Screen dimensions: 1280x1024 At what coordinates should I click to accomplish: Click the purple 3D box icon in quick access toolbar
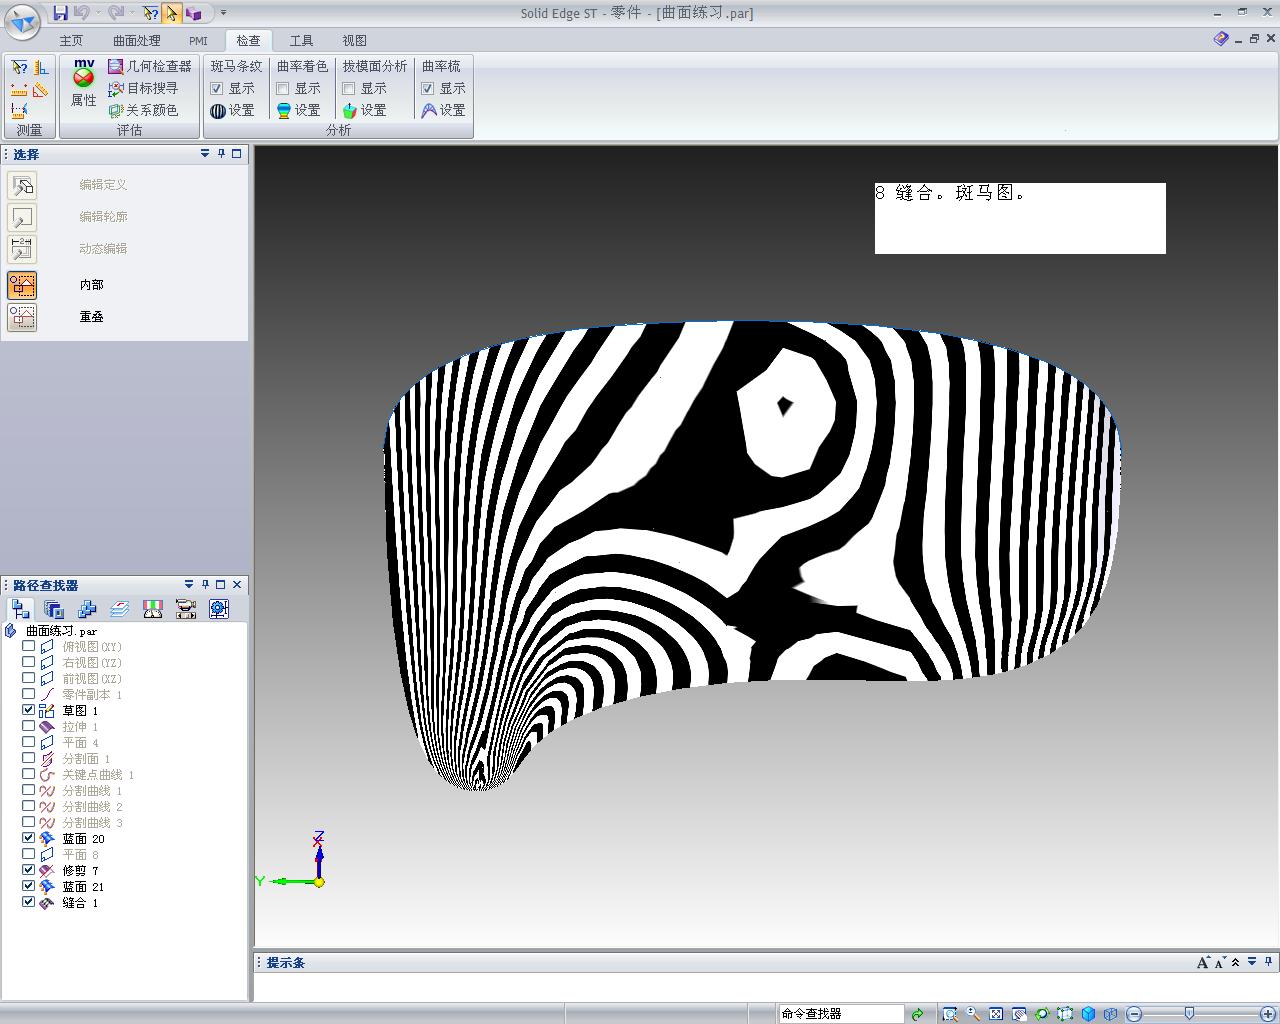tap(194, 13)
